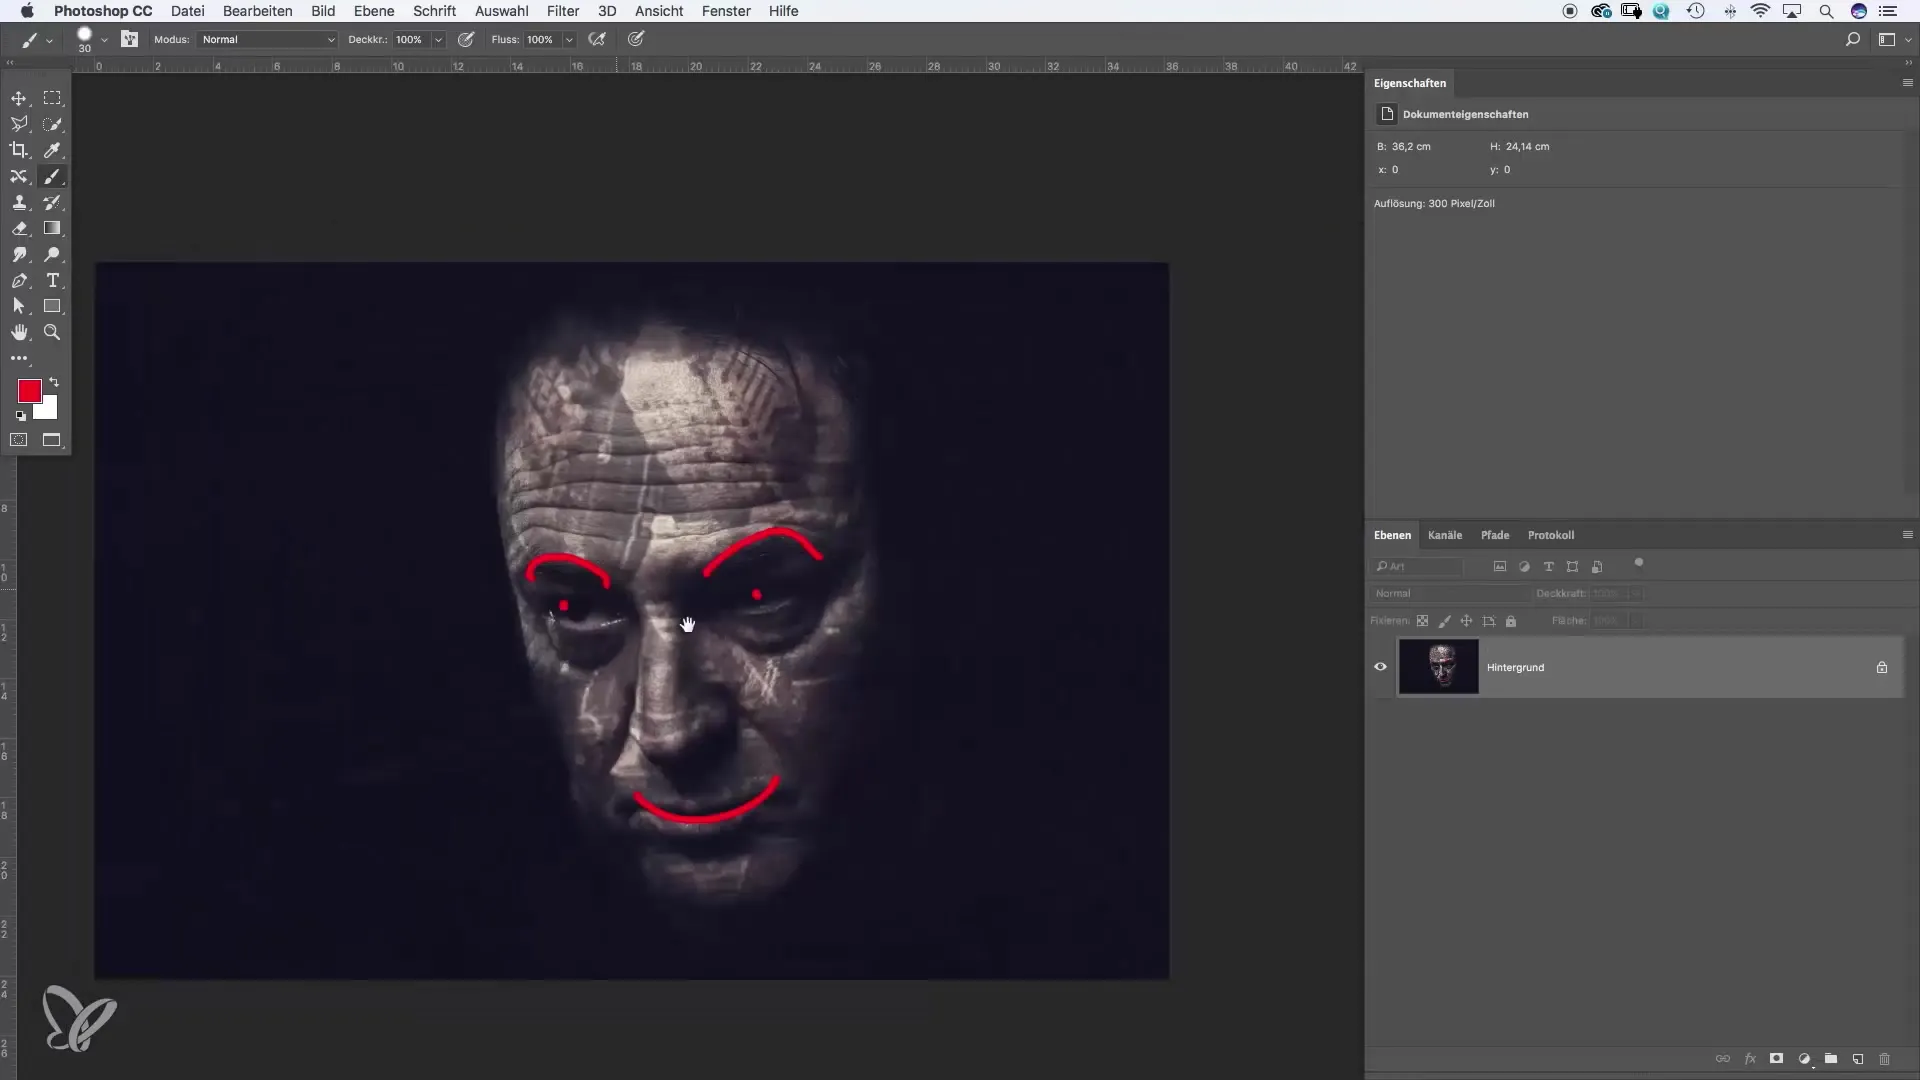Open the Bearbeiten menu
1920x1080 pixels.
(x=258, y=11)
